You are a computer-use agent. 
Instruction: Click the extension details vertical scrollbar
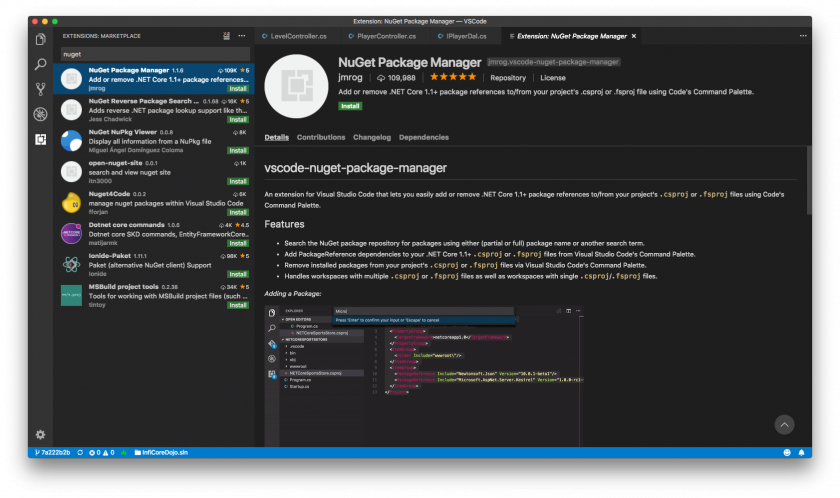[x=809, y=180]
